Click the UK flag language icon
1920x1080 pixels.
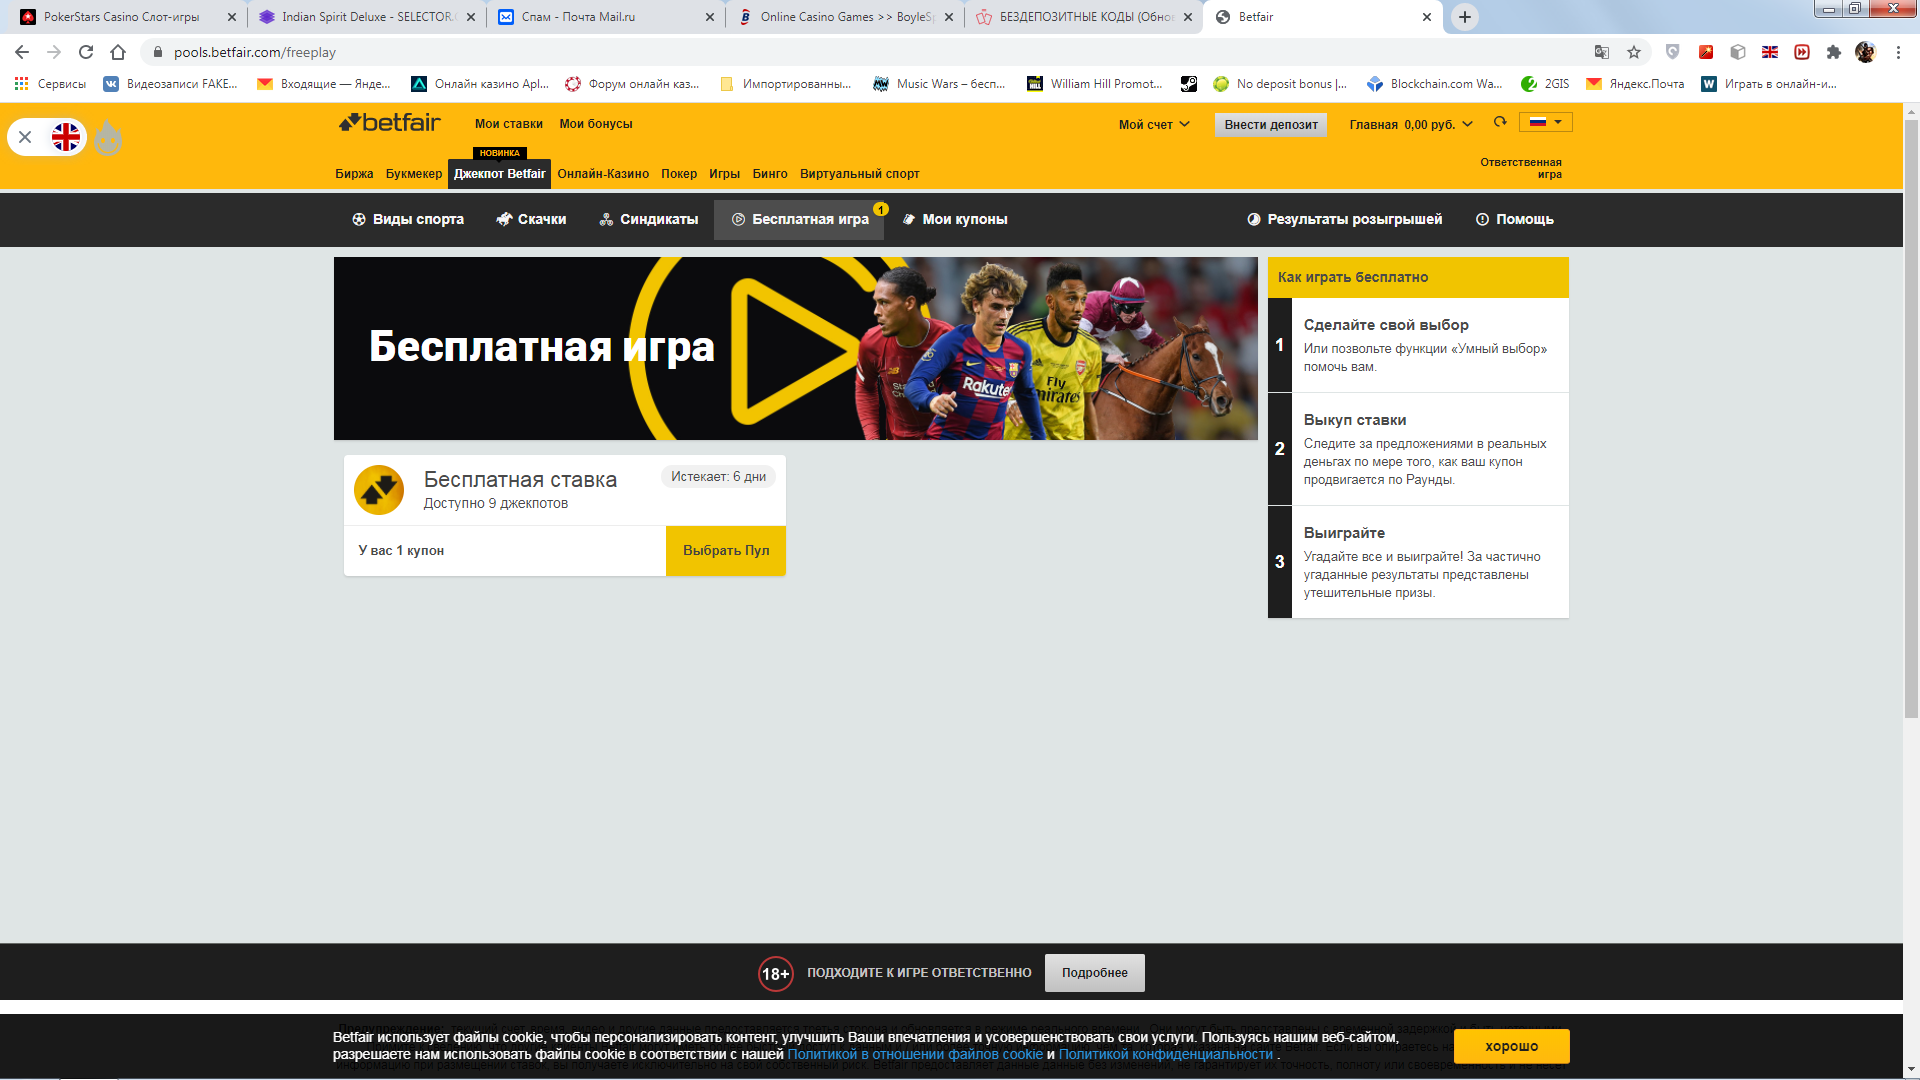pyautogui.click(x=66, y=137)
